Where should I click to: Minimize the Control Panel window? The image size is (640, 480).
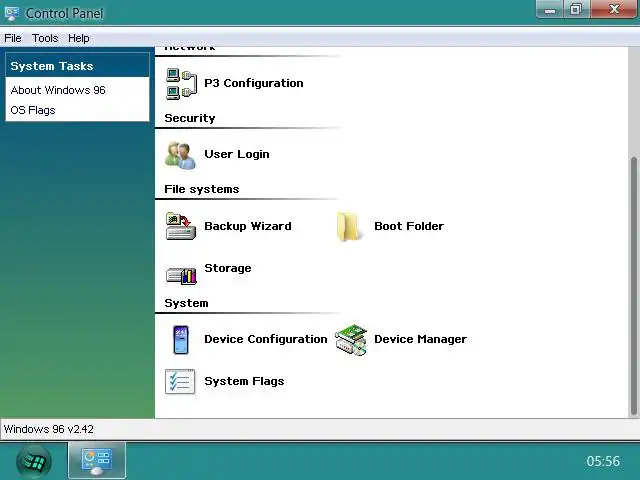pos(549,9)
